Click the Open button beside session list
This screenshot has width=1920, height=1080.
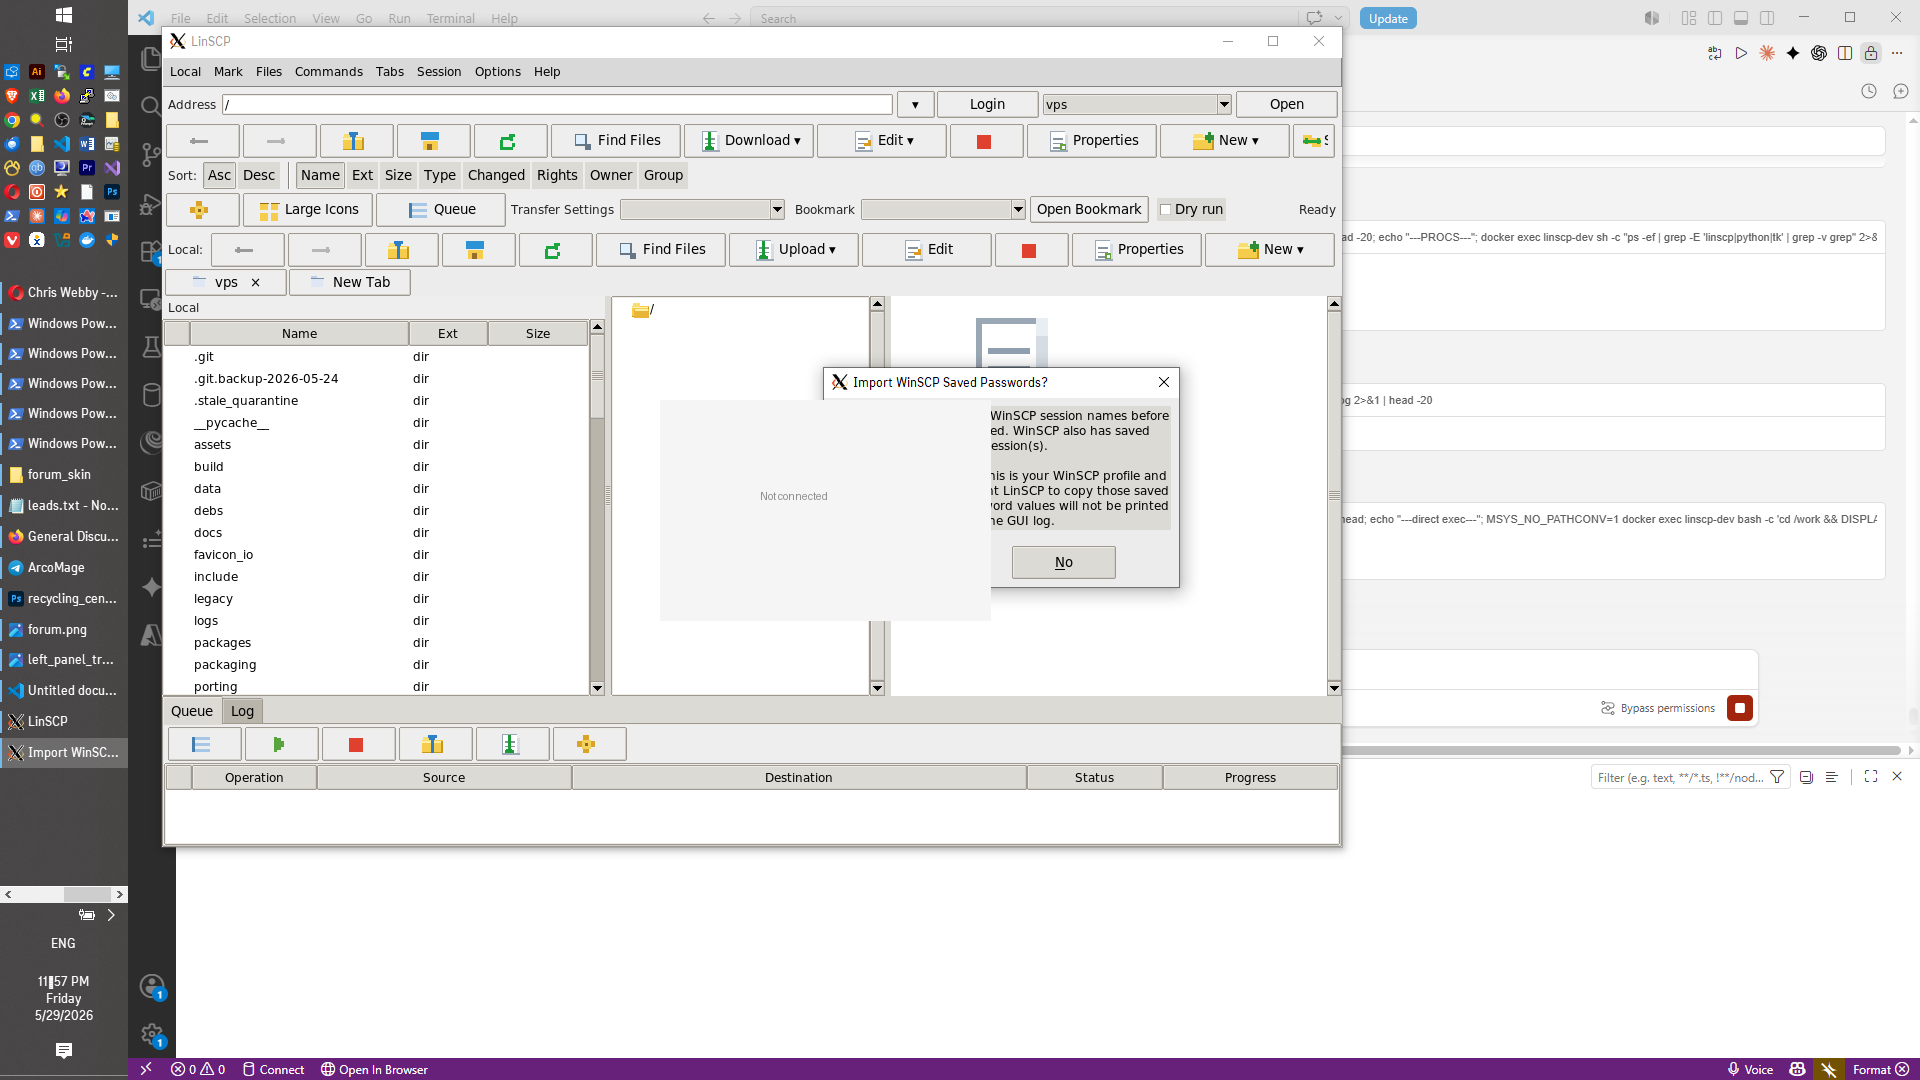[1287, 105]
